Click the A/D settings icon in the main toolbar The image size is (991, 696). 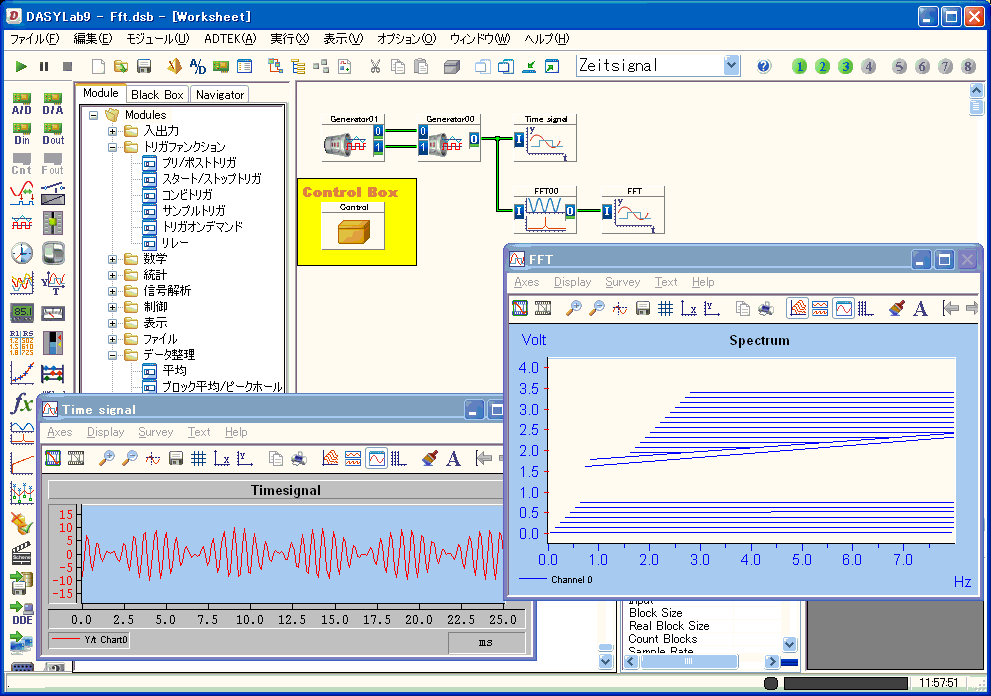(198, 66)
